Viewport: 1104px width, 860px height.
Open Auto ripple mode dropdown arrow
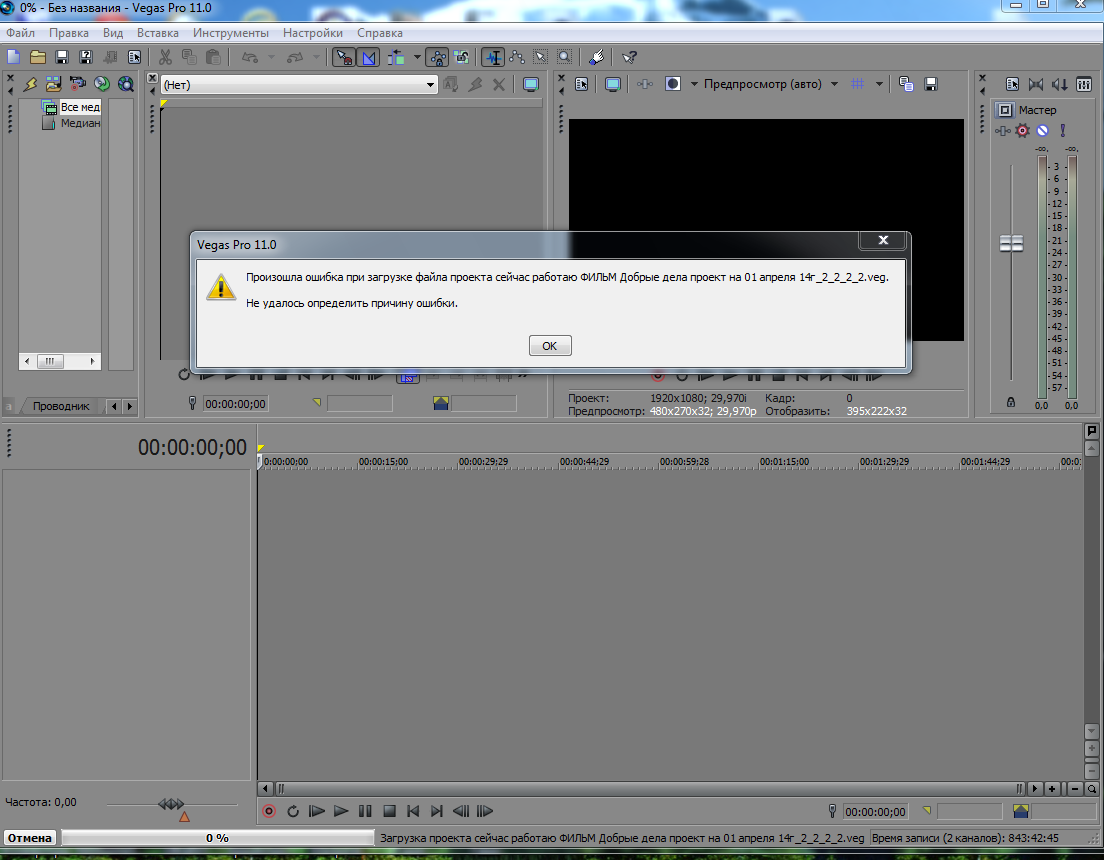(x=417, y=57)
